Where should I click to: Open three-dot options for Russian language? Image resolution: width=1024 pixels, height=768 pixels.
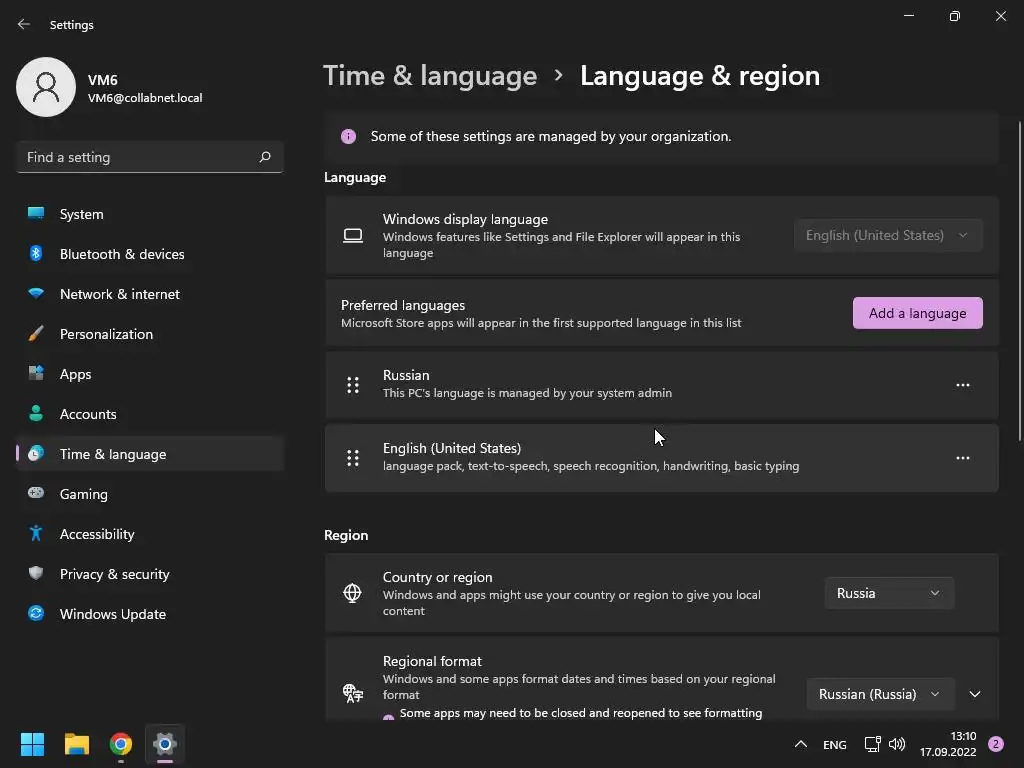962,385
